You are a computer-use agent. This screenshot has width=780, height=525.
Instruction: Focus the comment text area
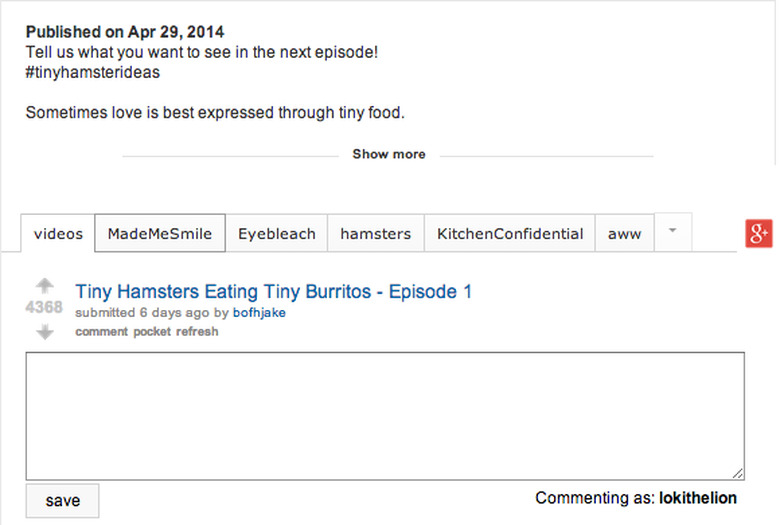pos(385,415)
